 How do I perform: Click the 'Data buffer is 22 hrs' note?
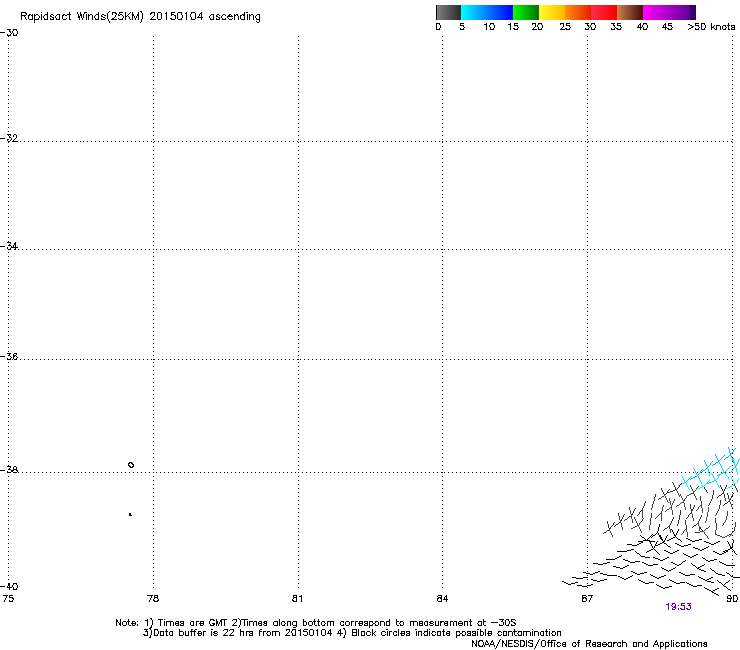point(353,633)
